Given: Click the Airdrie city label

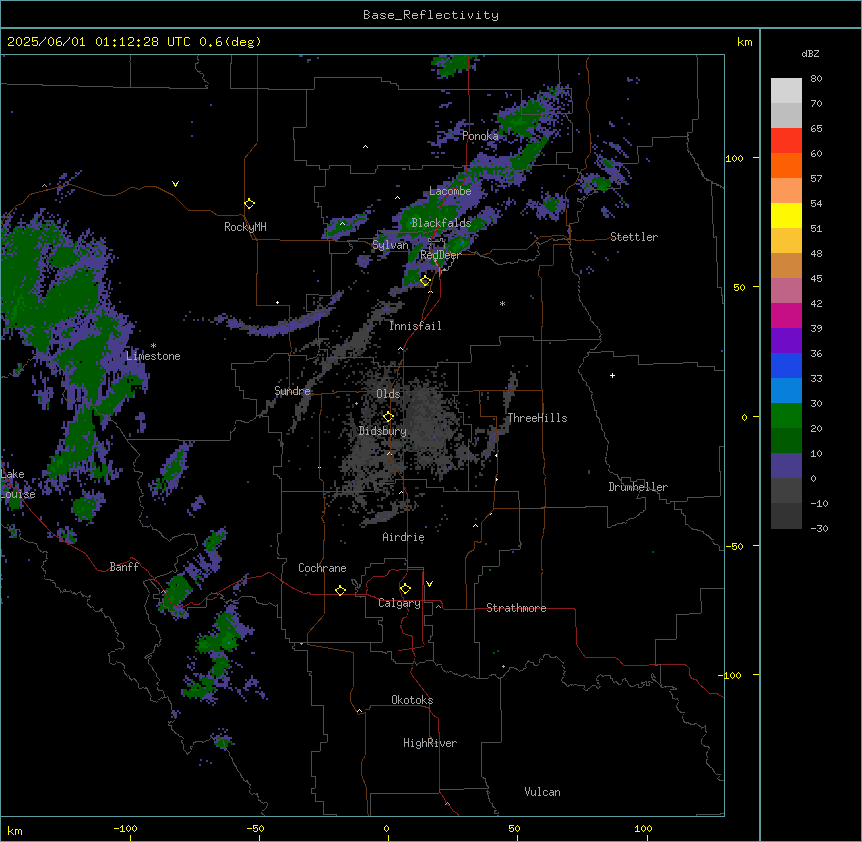Looking at the screenshot, I should pos(403,537).
